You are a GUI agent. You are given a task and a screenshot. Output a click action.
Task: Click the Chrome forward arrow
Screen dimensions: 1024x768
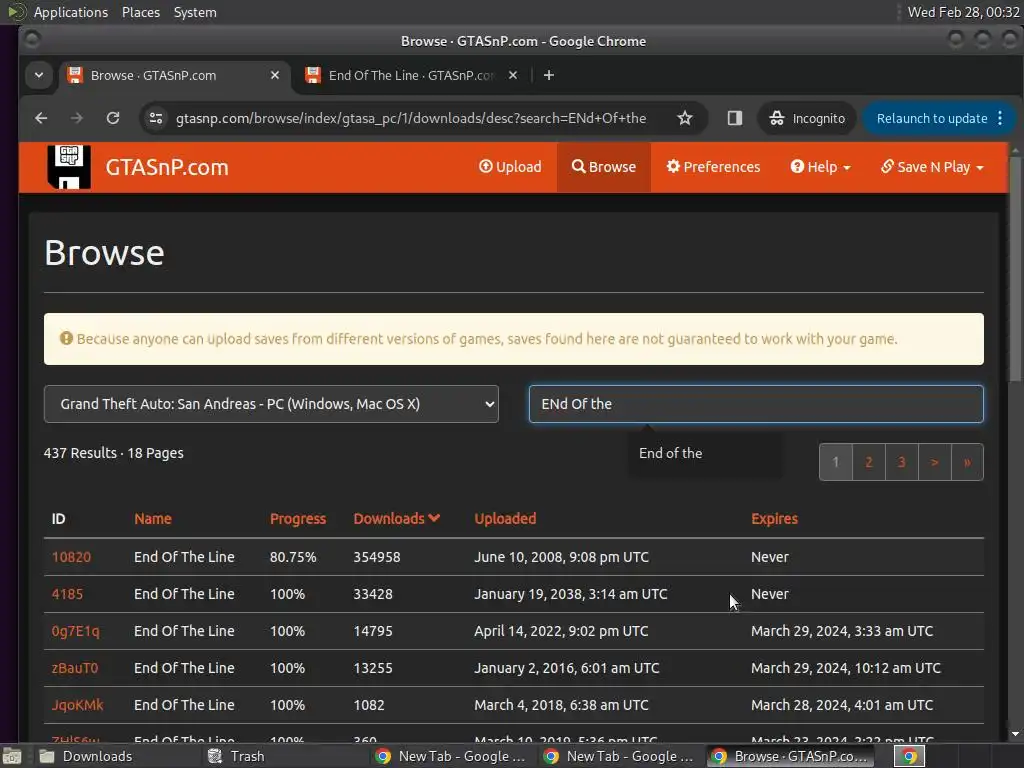click(77, 118)
